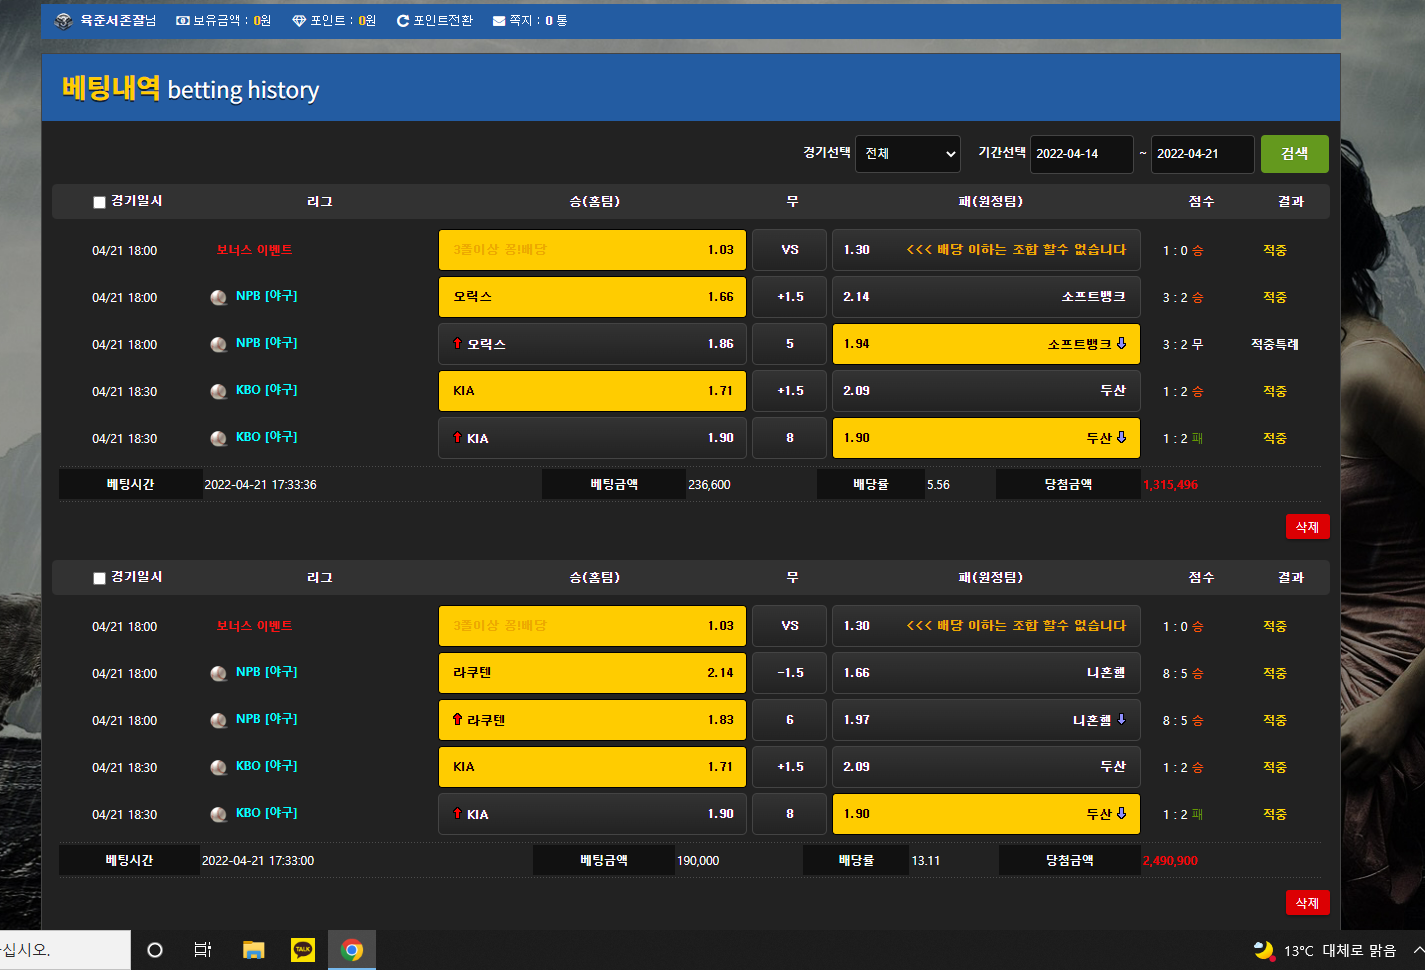1425x970 pixels.
Task: Click the end date field 2022-04-21
Action: pyautogui.click(x=1203, y=154)
